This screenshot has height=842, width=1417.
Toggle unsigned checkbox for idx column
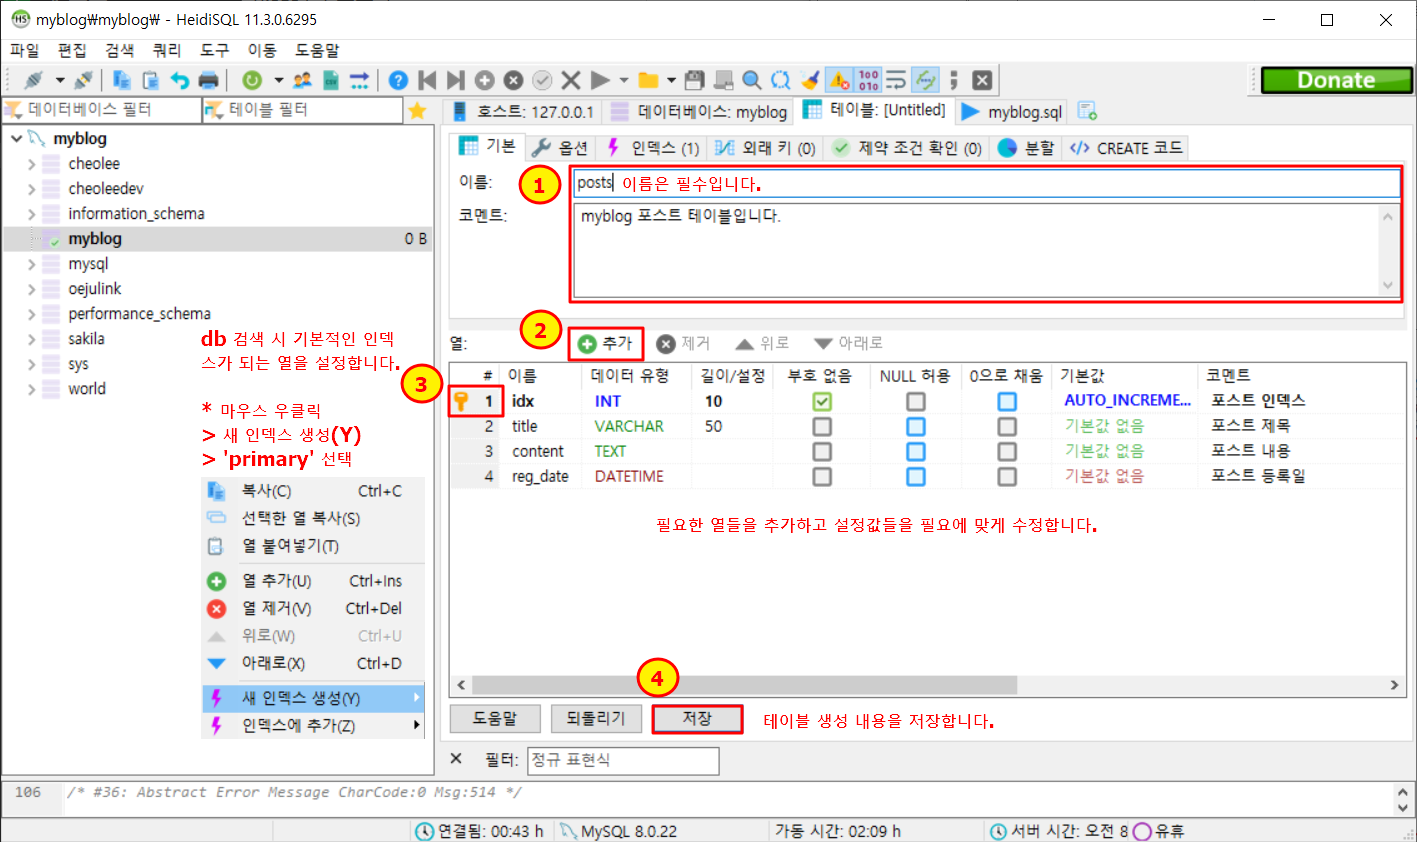click(822, 401)
